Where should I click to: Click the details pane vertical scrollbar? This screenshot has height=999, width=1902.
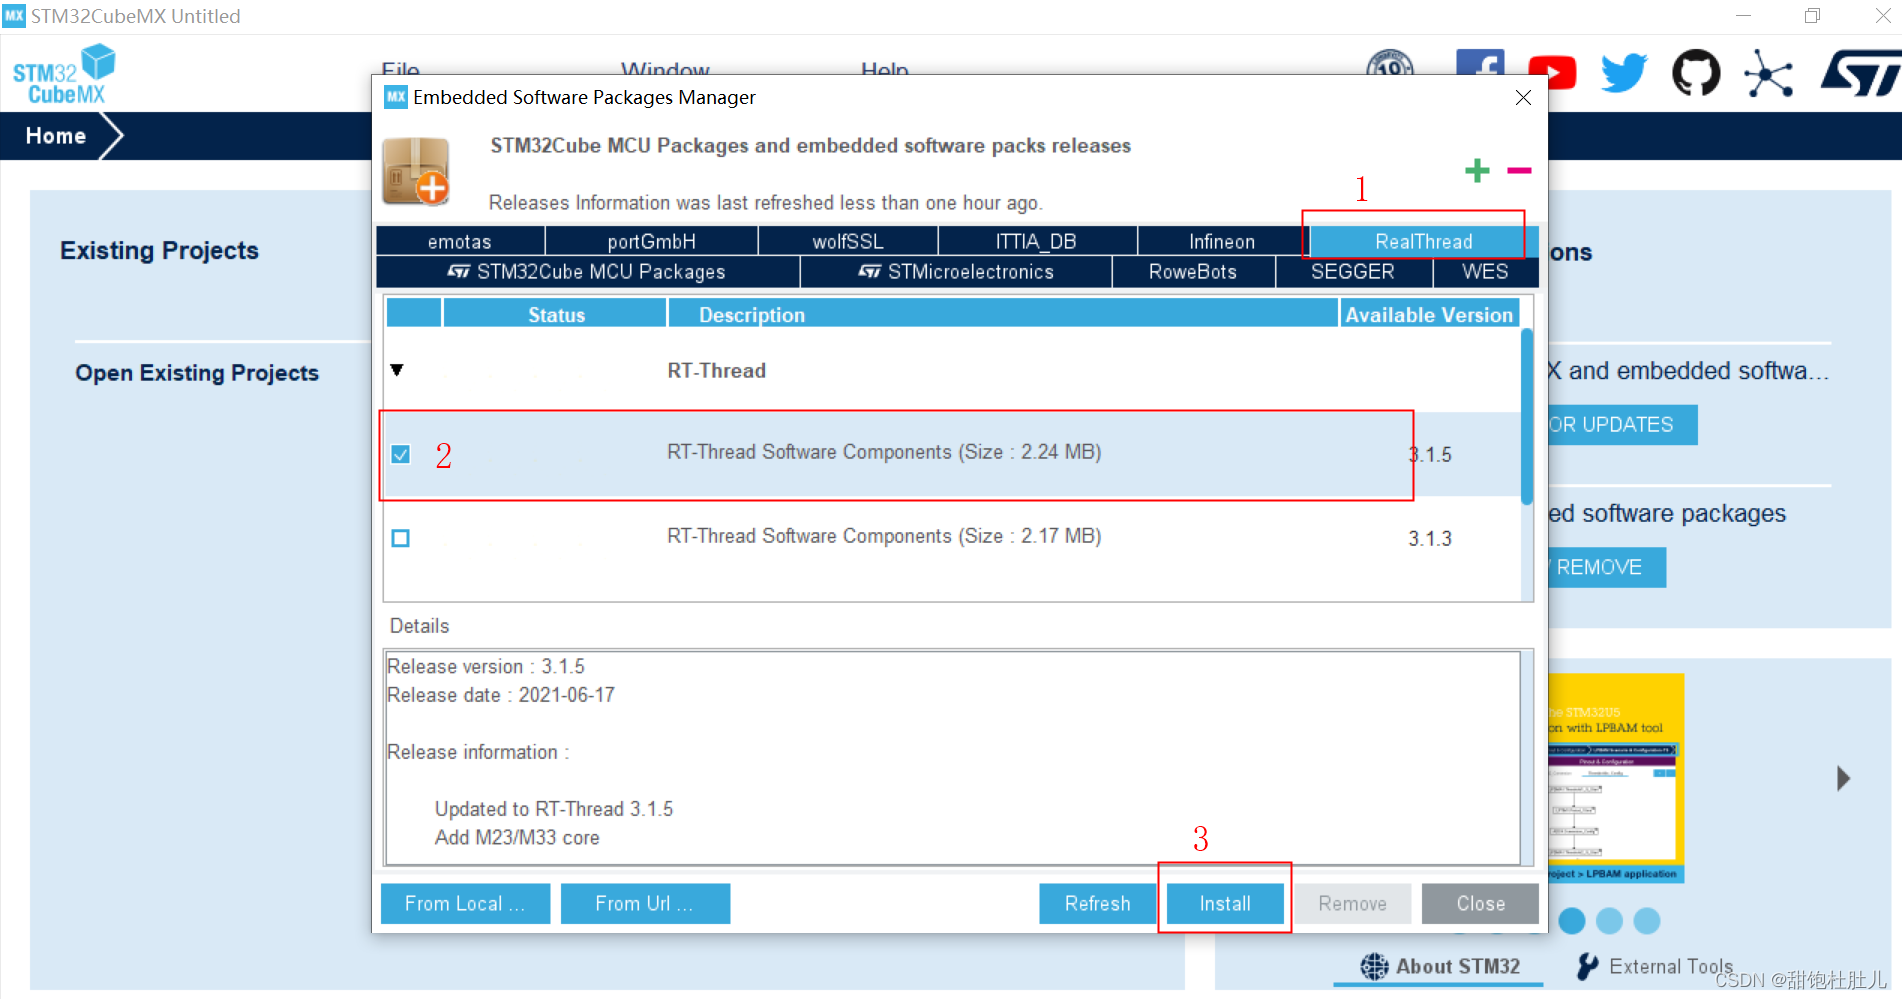point(1527,757)
